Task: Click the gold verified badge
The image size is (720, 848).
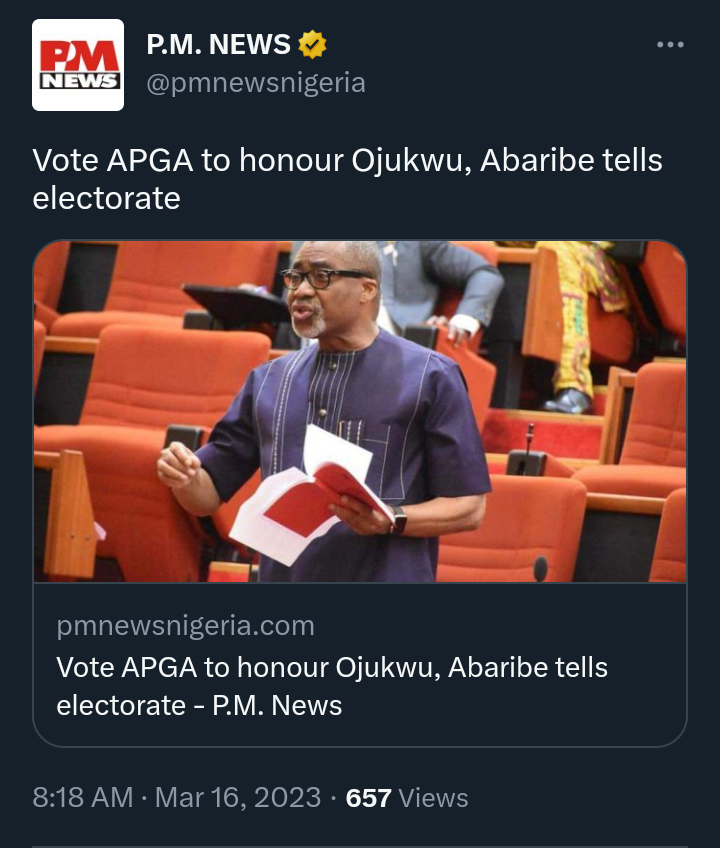Action: tap(313, 45)
